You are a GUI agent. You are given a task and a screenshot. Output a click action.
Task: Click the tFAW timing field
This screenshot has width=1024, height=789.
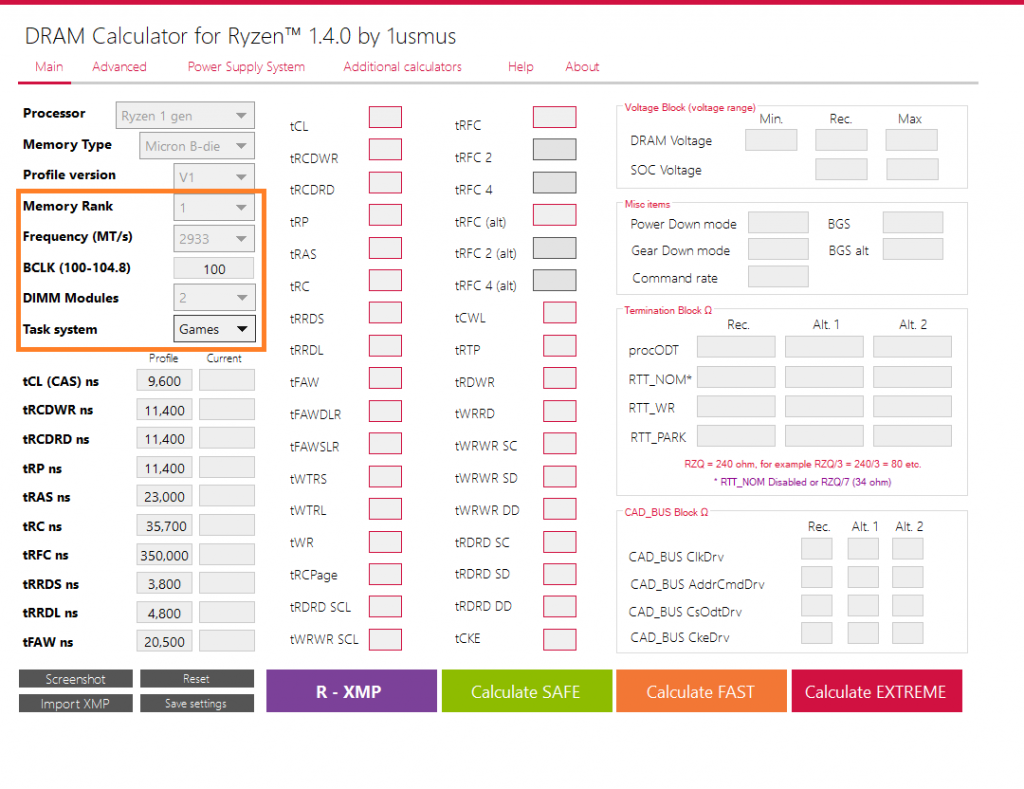tap(385, 378)
